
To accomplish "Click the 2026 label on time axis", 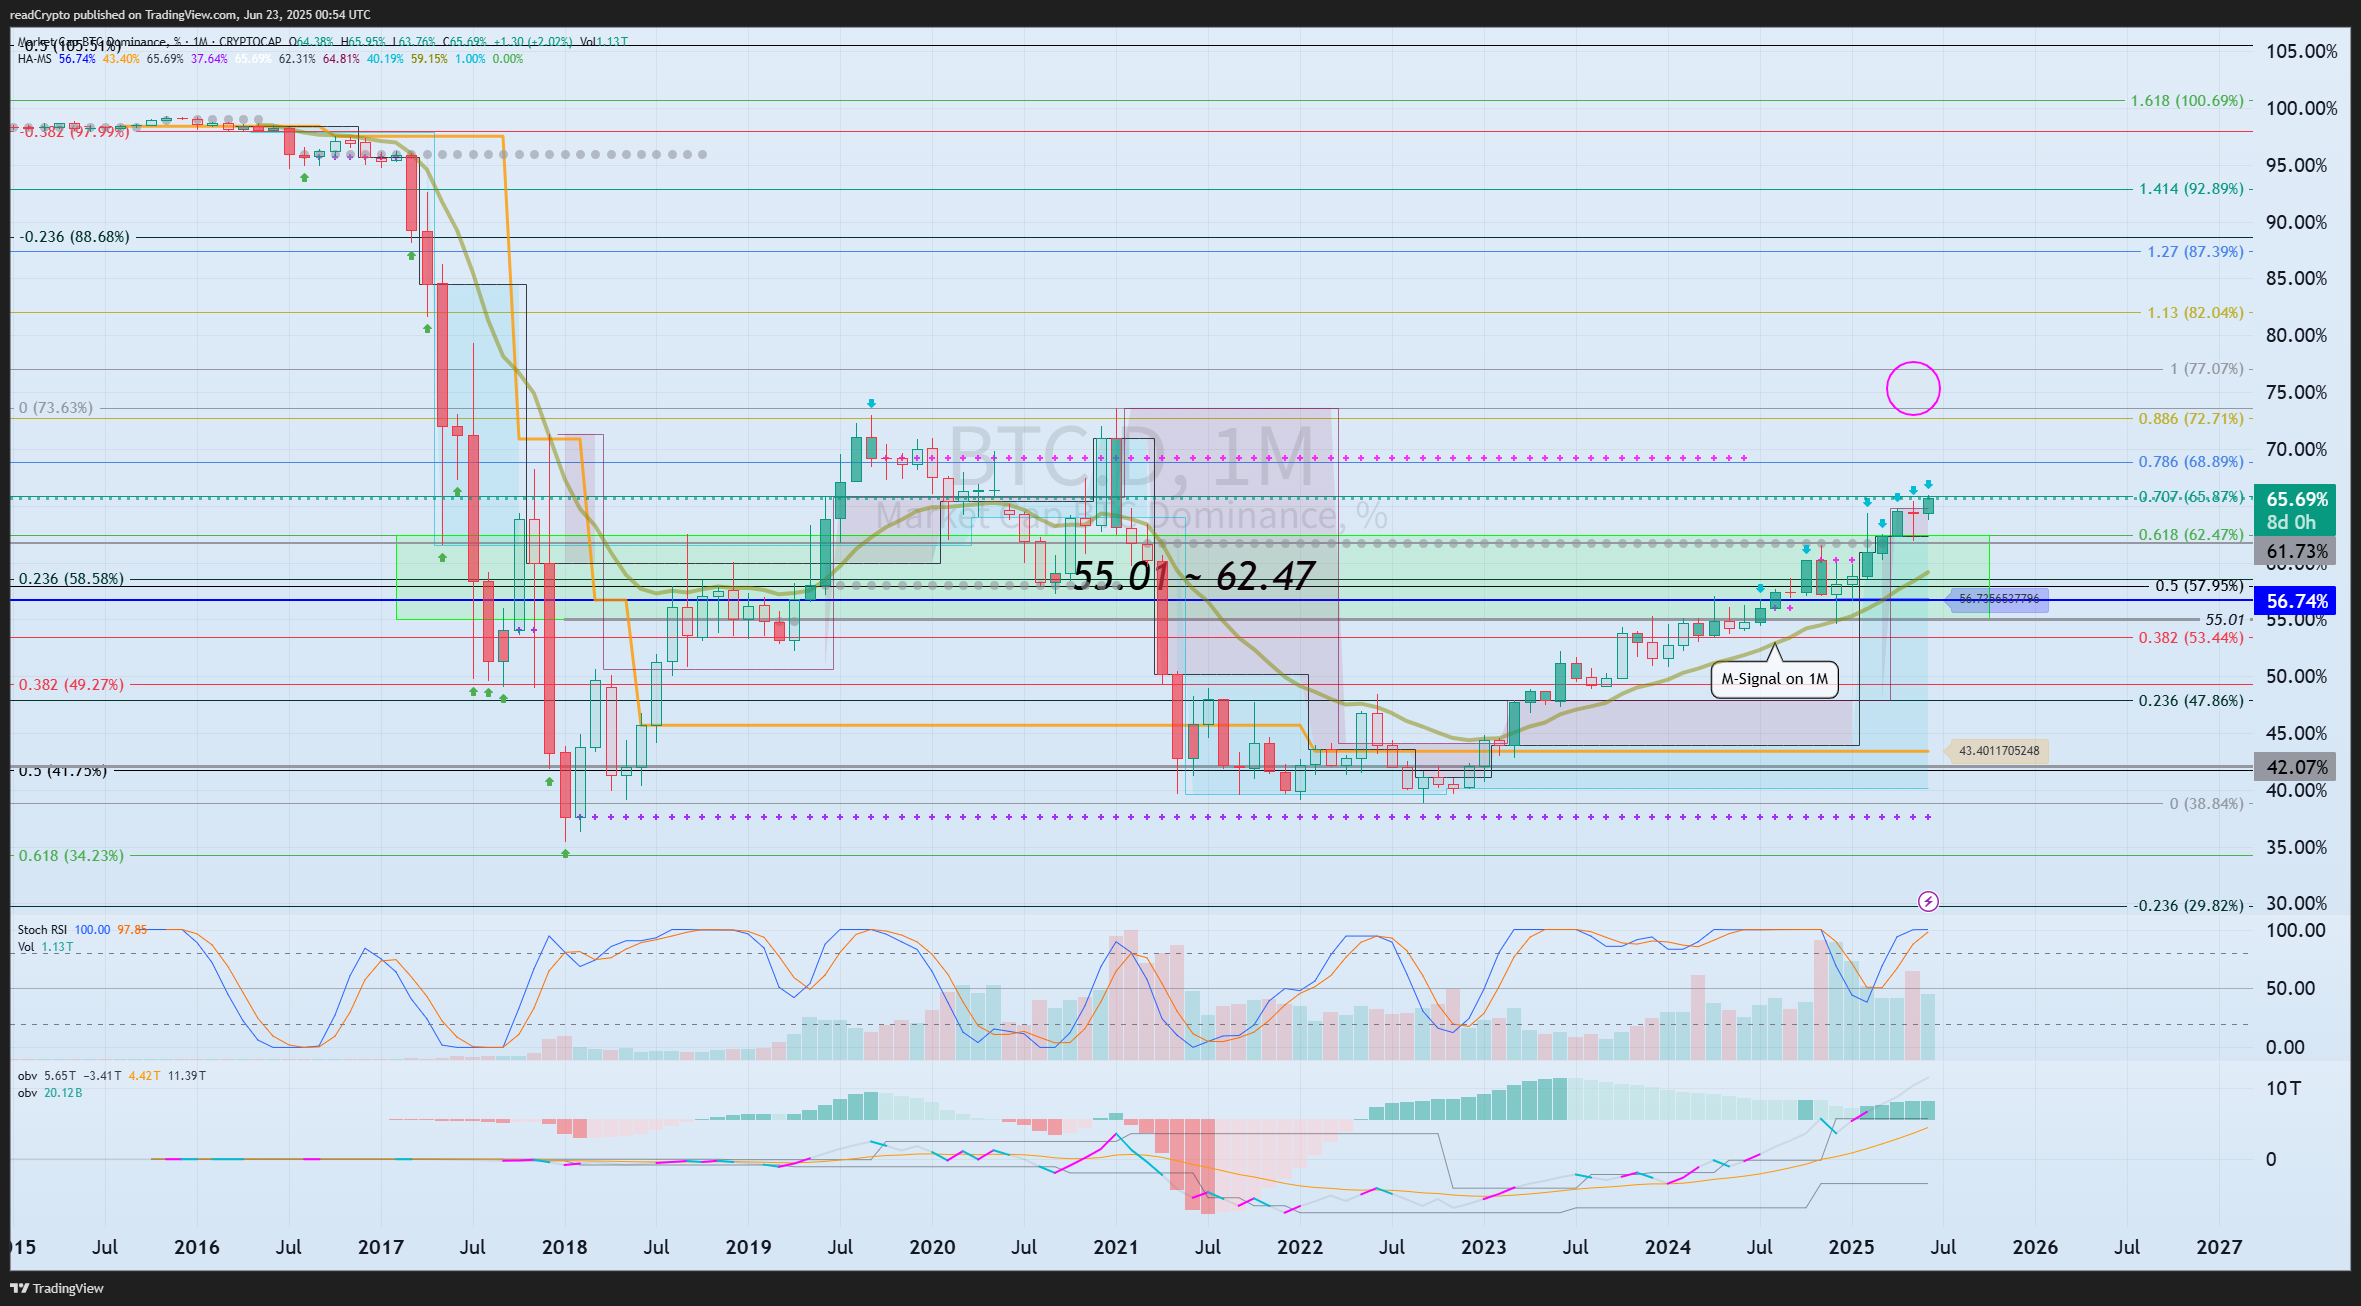I will (x=2035, y=1247).
